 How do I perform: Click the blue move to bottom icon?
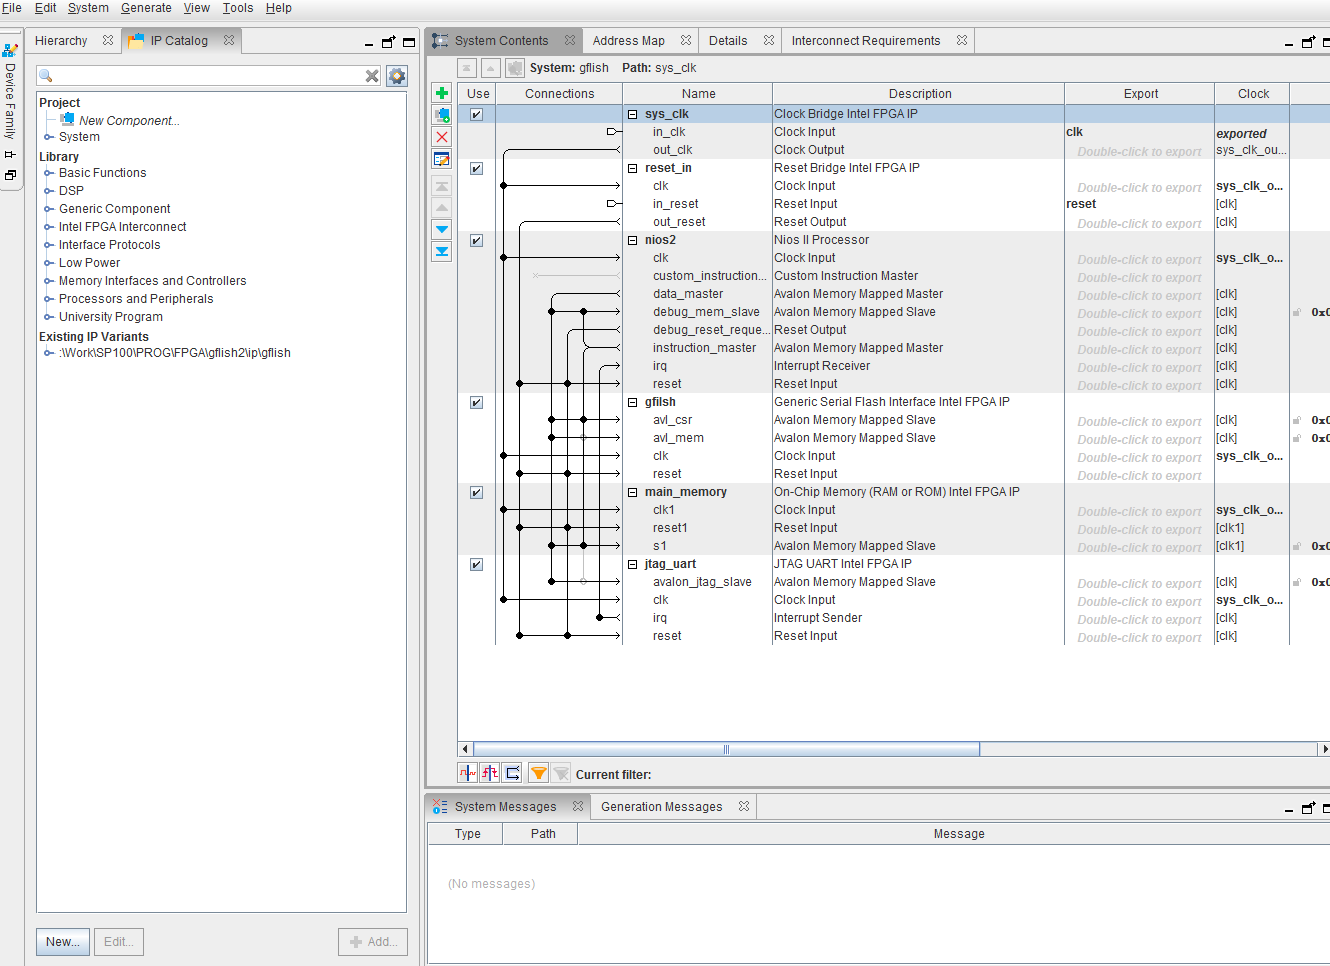click(441, 251)
